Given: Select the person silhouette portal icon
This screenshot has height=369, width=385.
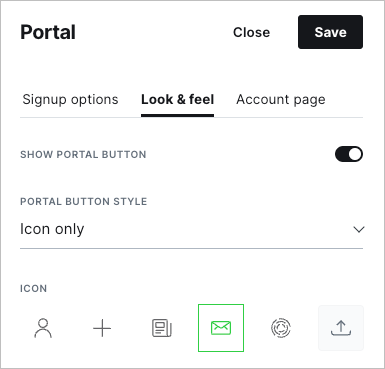Looking at the screenshot, I should 43,328.
